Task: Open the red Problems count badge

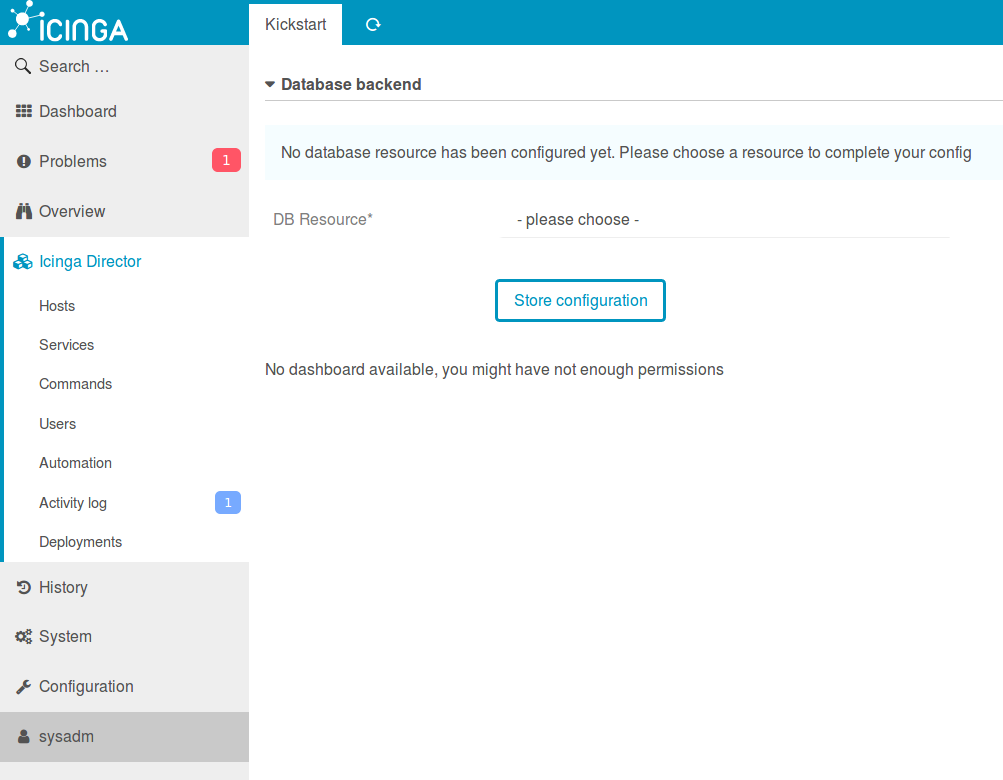Action: (226, 160)
